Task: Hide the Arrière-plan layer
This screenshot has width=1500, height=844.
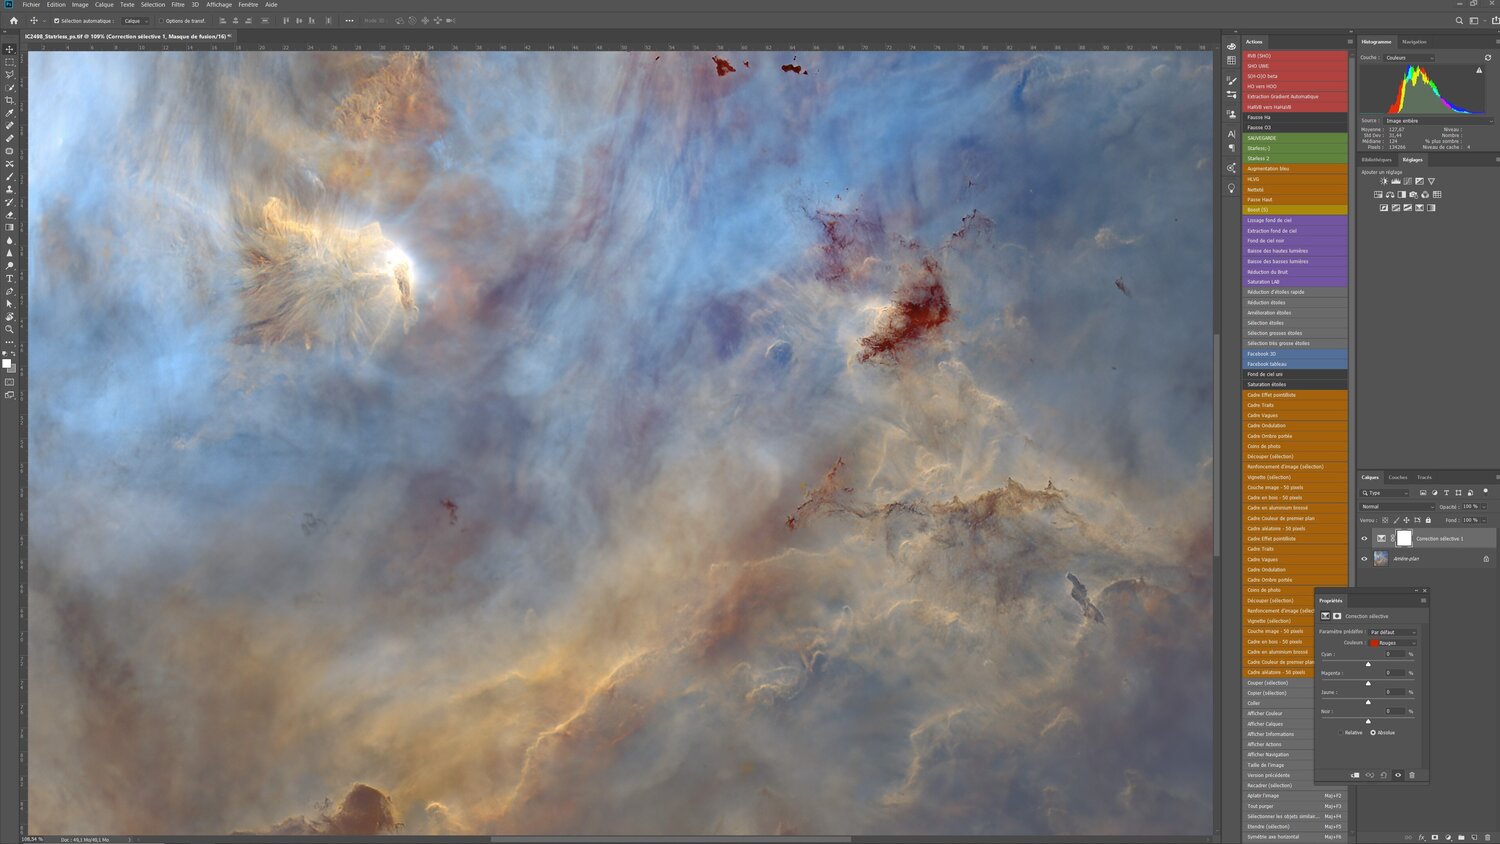Action: click(x=1364, y=559)
